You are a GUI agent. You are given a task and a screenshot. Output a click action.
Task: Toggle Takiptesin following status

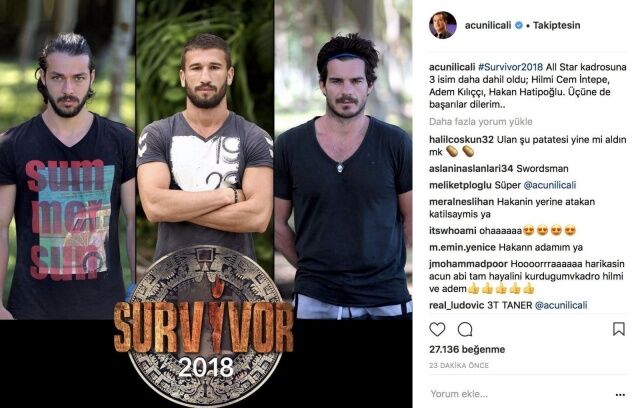pos(556,25)
